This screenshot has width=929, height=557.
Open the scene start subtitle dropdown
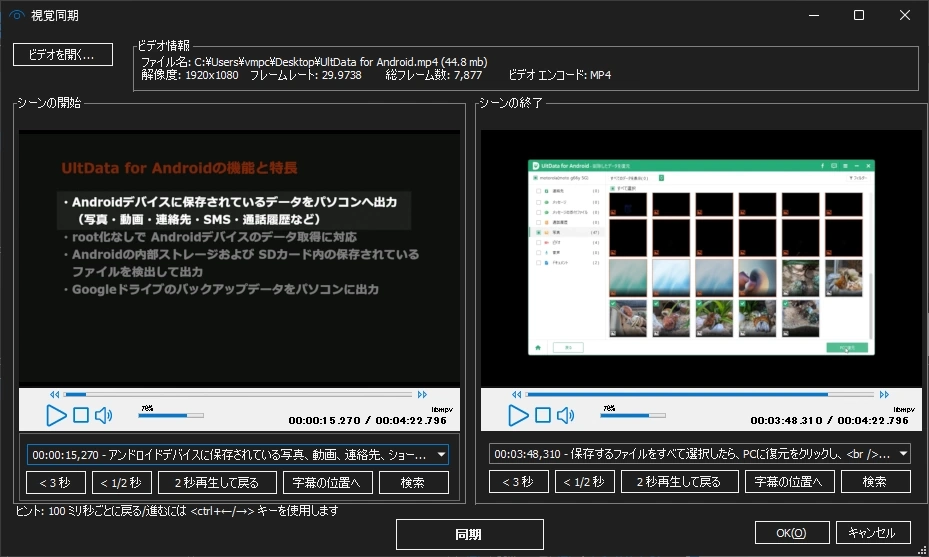(x=441, y=455)
